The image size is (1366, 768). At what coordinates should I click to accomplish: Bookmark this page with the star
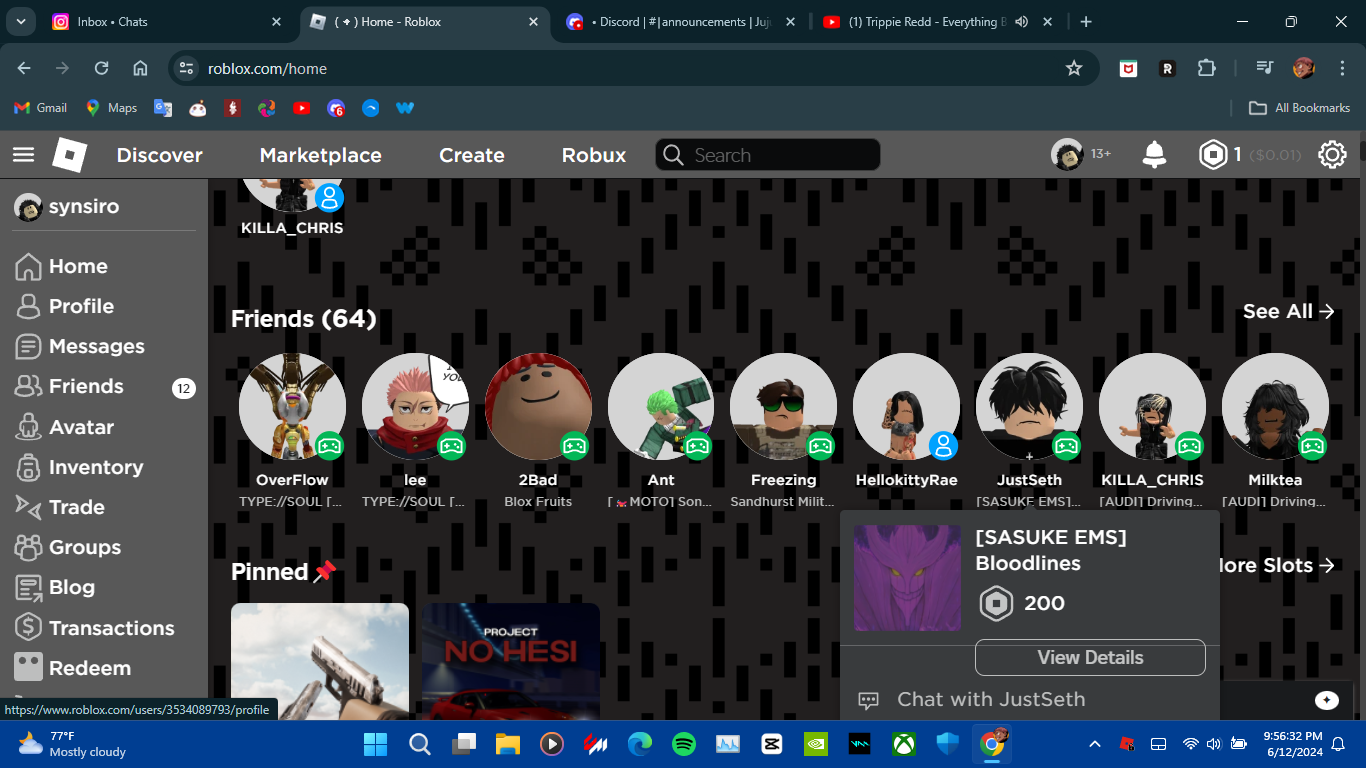coord(1074,68)
